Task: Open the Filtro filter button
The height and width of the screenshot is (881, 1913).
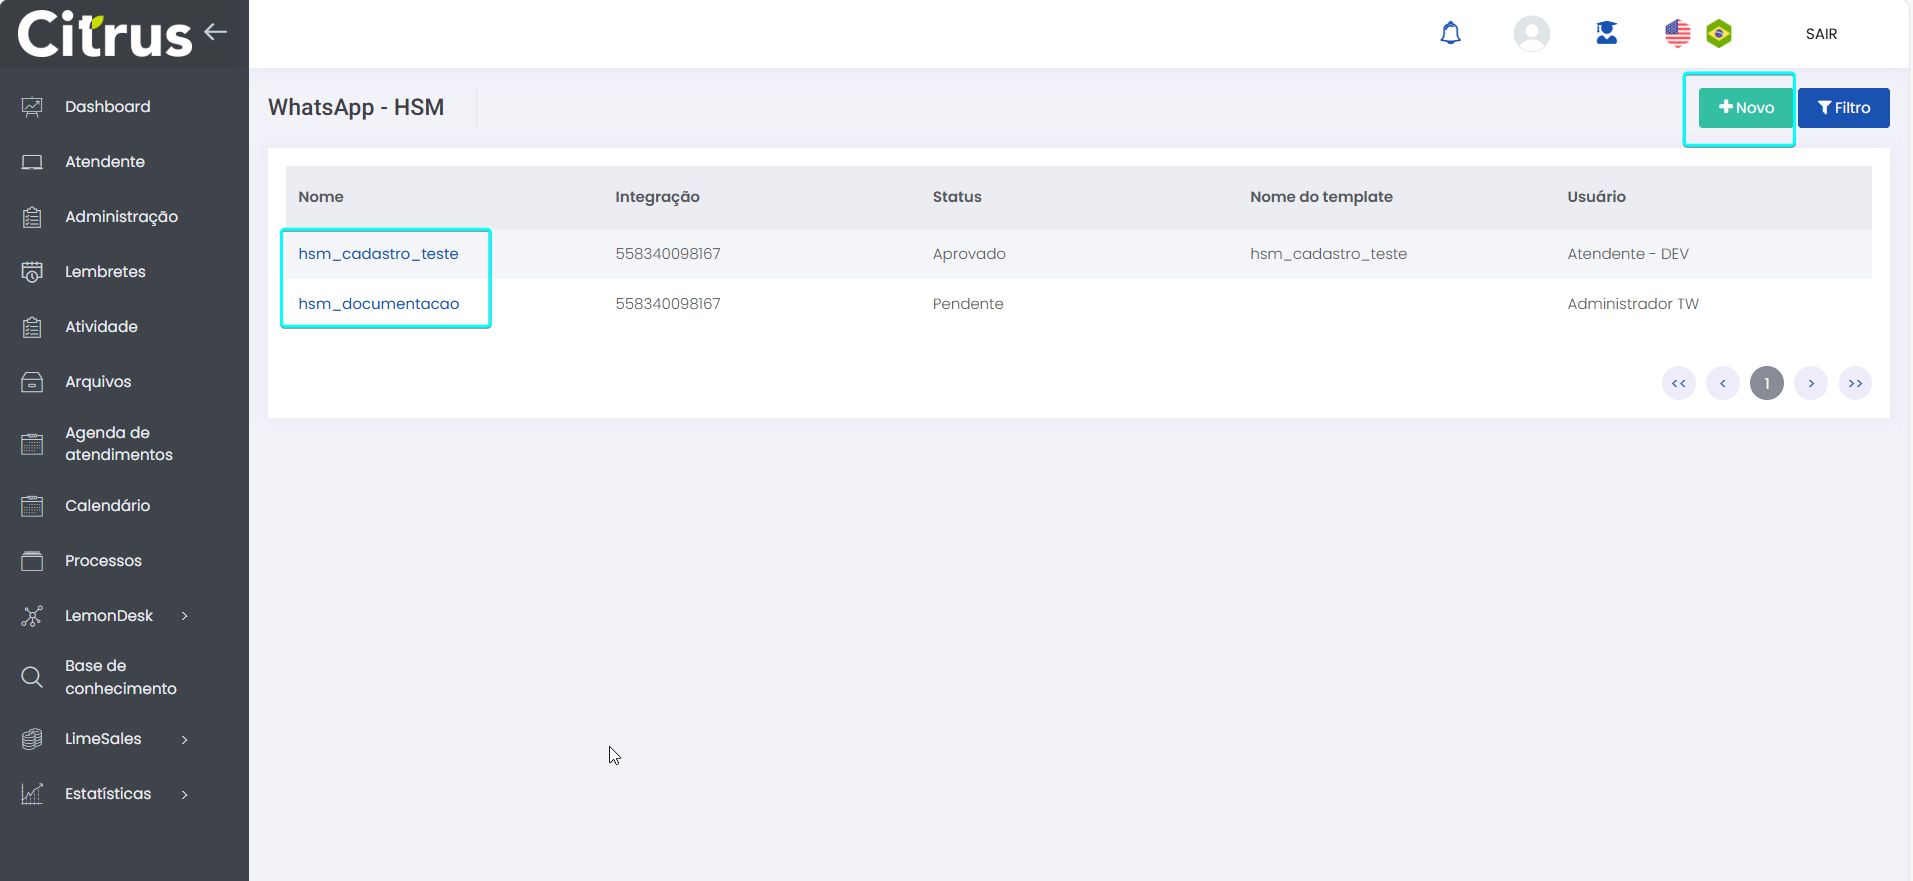Action: click(1843, 108)
